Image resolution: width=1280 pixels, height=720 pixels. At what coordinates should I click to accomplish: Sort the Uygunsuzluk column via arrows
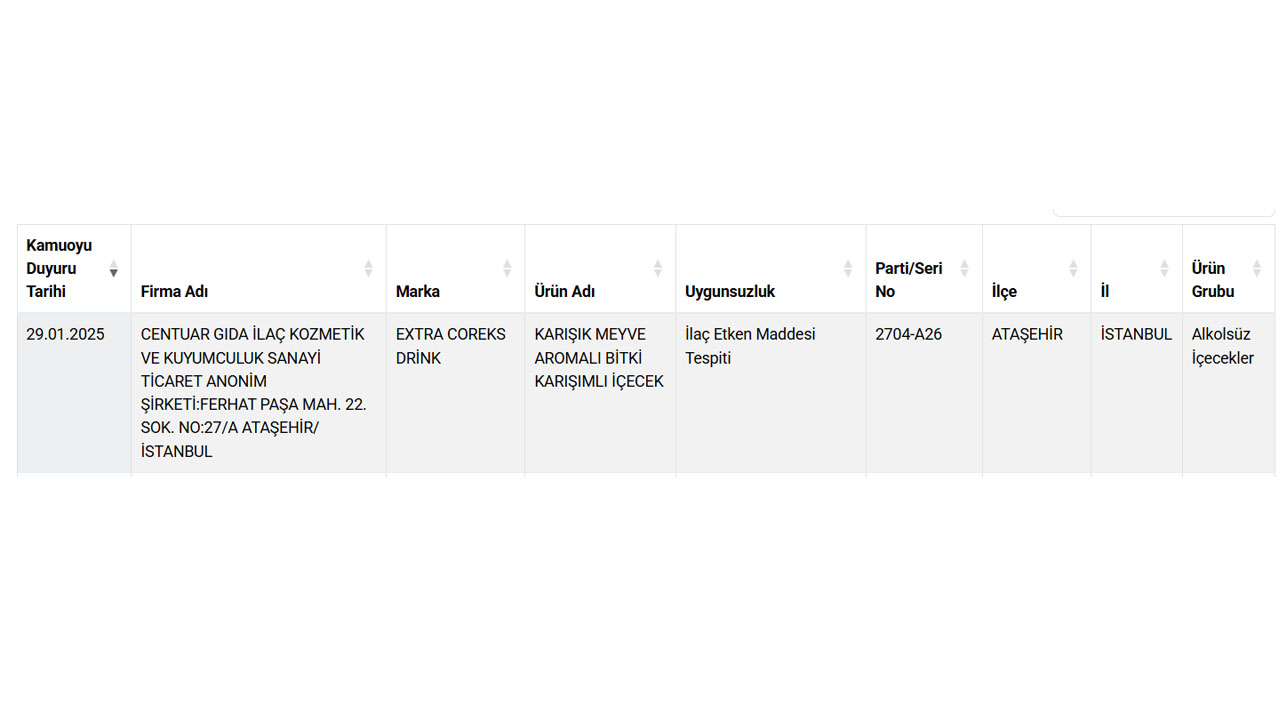point(848,268)
